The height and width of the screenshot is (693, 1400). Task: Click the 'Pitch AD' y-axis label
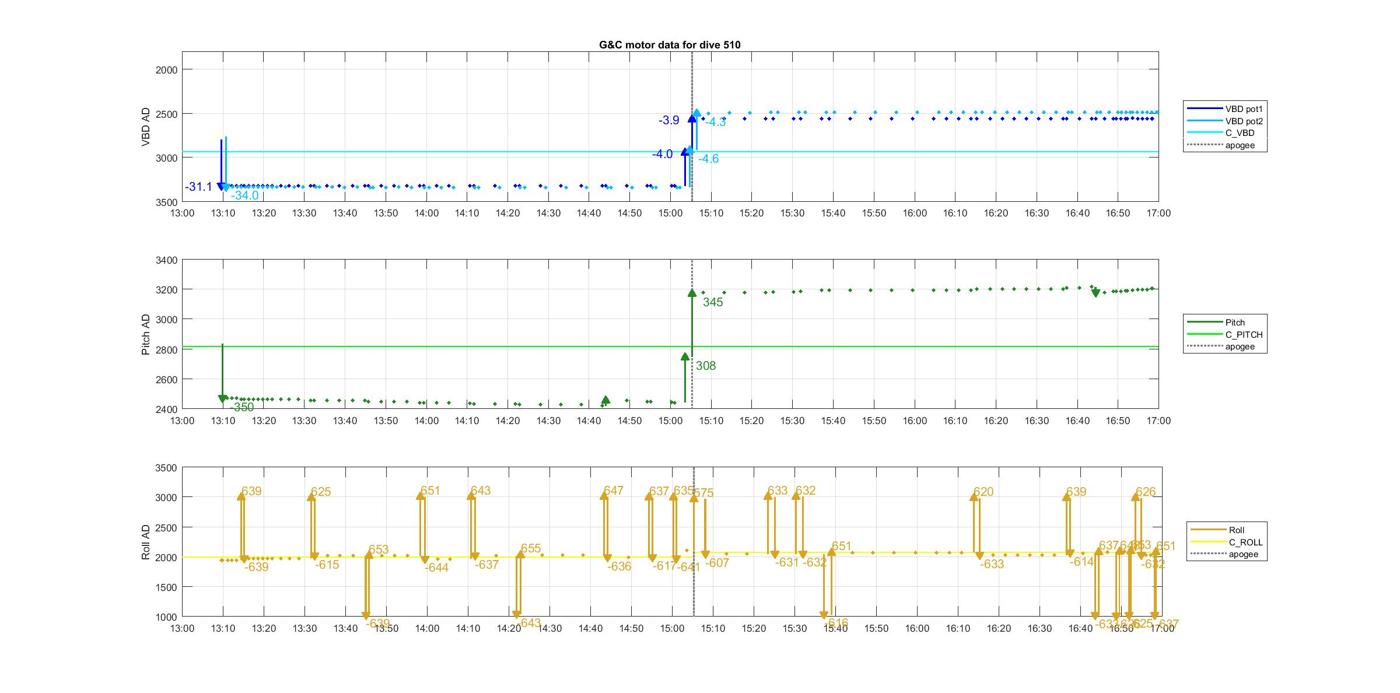[146, 335]
